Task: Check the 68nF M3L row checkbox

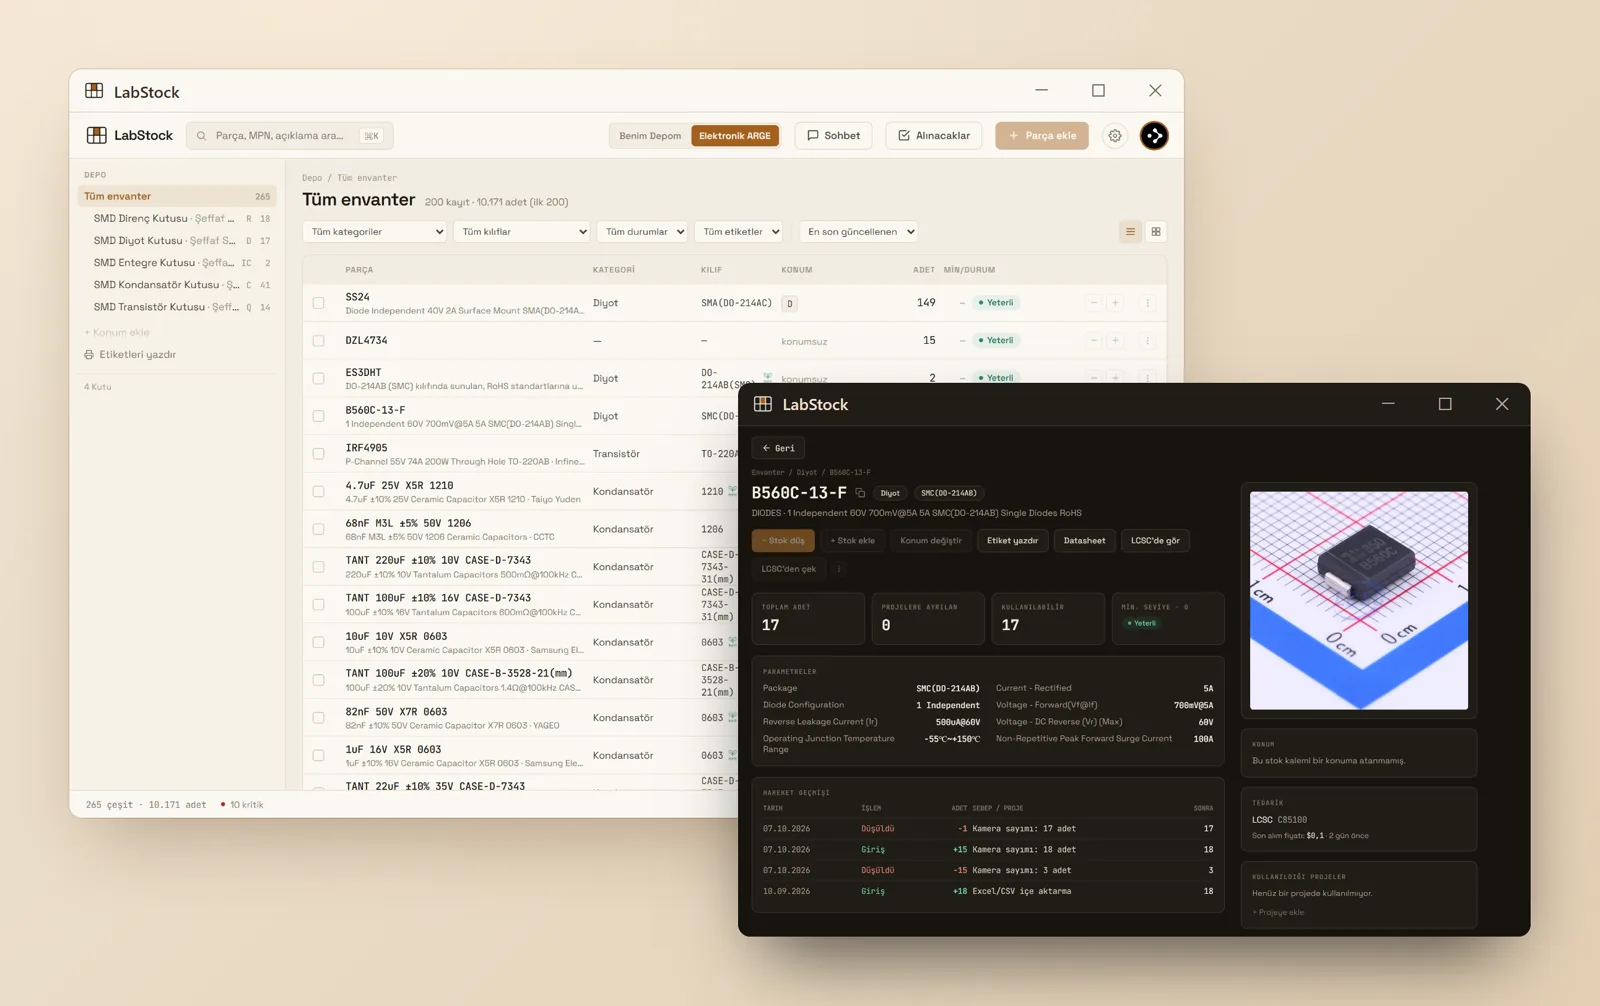Action: [319, 529]
